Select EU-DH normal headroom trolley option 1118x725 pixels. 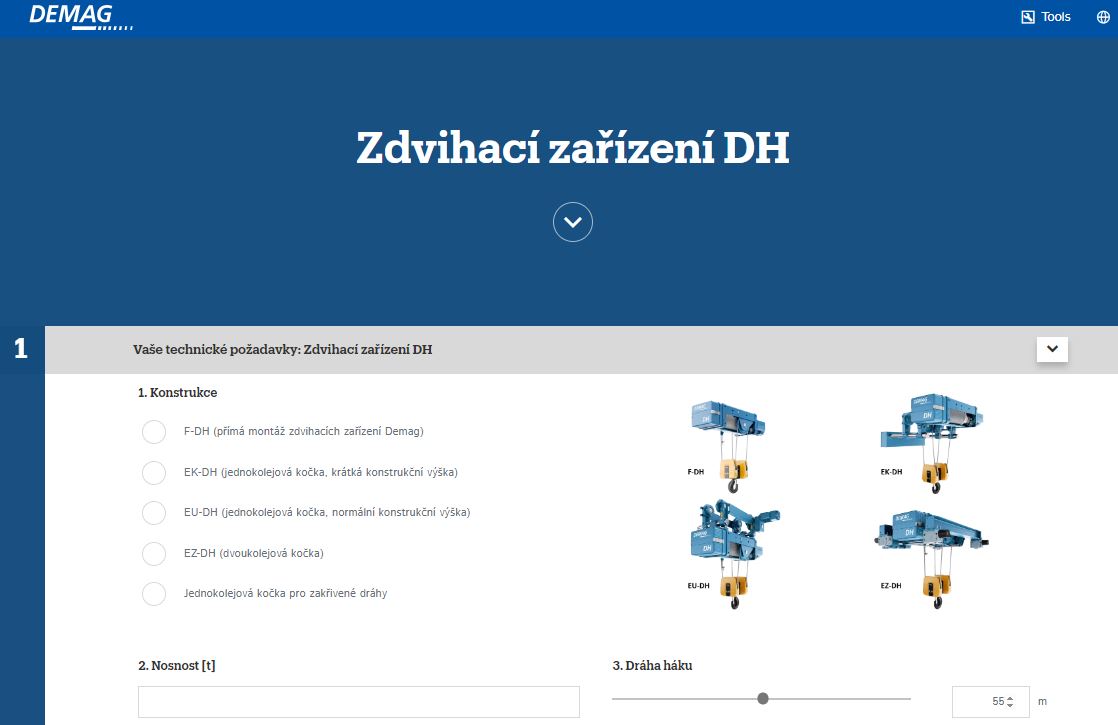154,513
